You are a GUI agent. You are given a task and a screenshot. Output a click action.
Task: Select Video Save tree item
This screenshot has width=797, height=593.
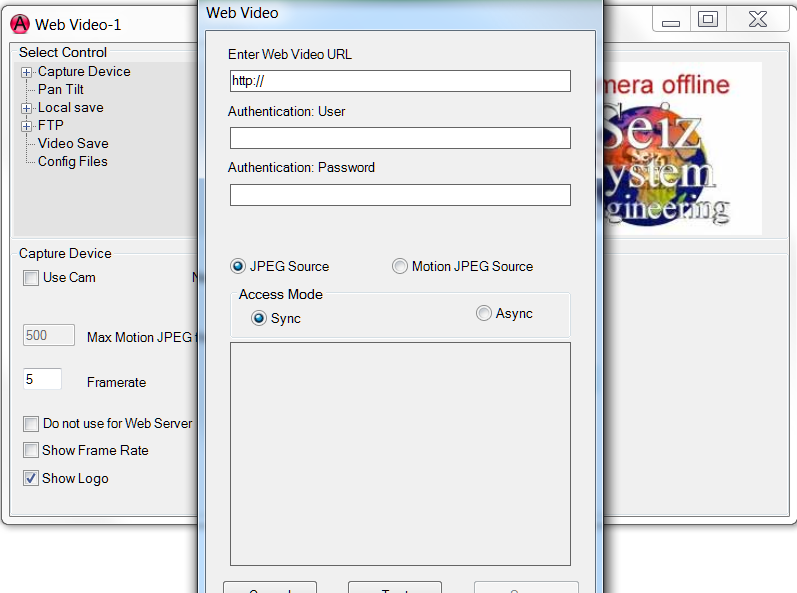pos(73,143)
